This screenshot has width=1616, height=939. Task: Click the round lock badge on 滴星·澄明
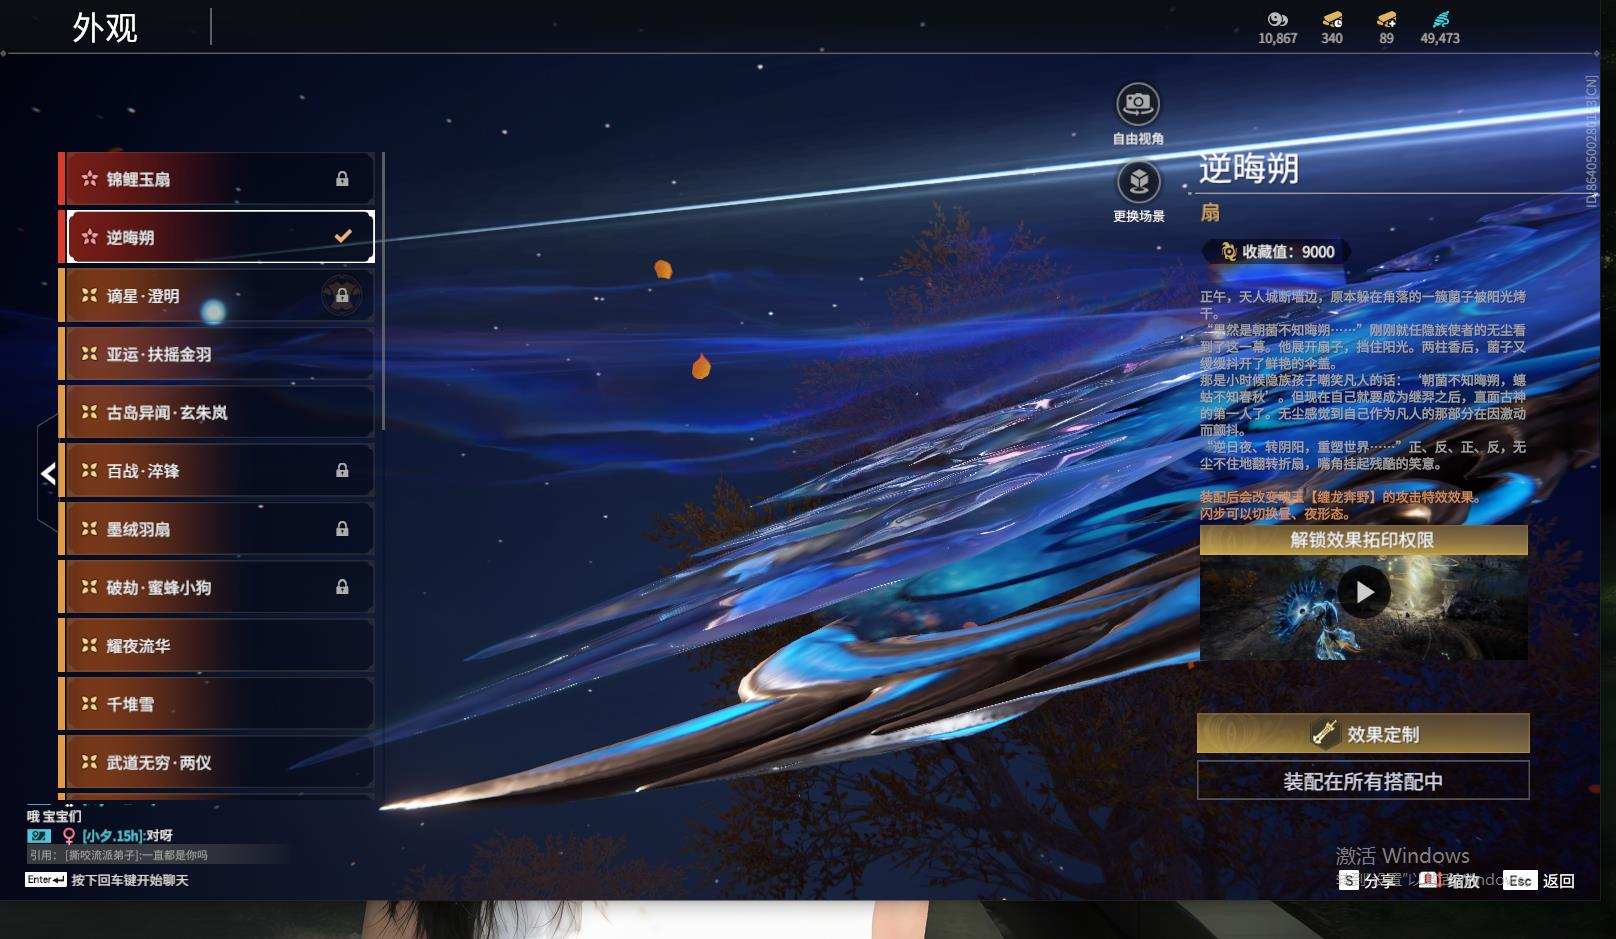(342, 296)
